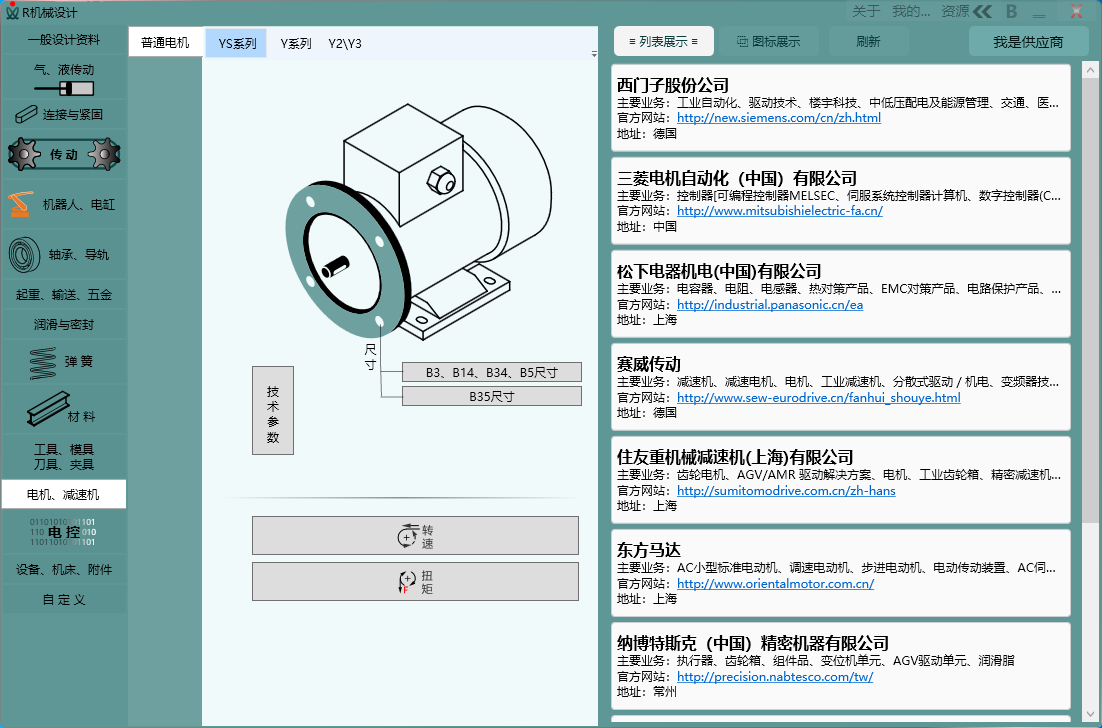Viewport: 1102px width, 728px height.
Task: Open the Siemens website link
Action: 779,117
